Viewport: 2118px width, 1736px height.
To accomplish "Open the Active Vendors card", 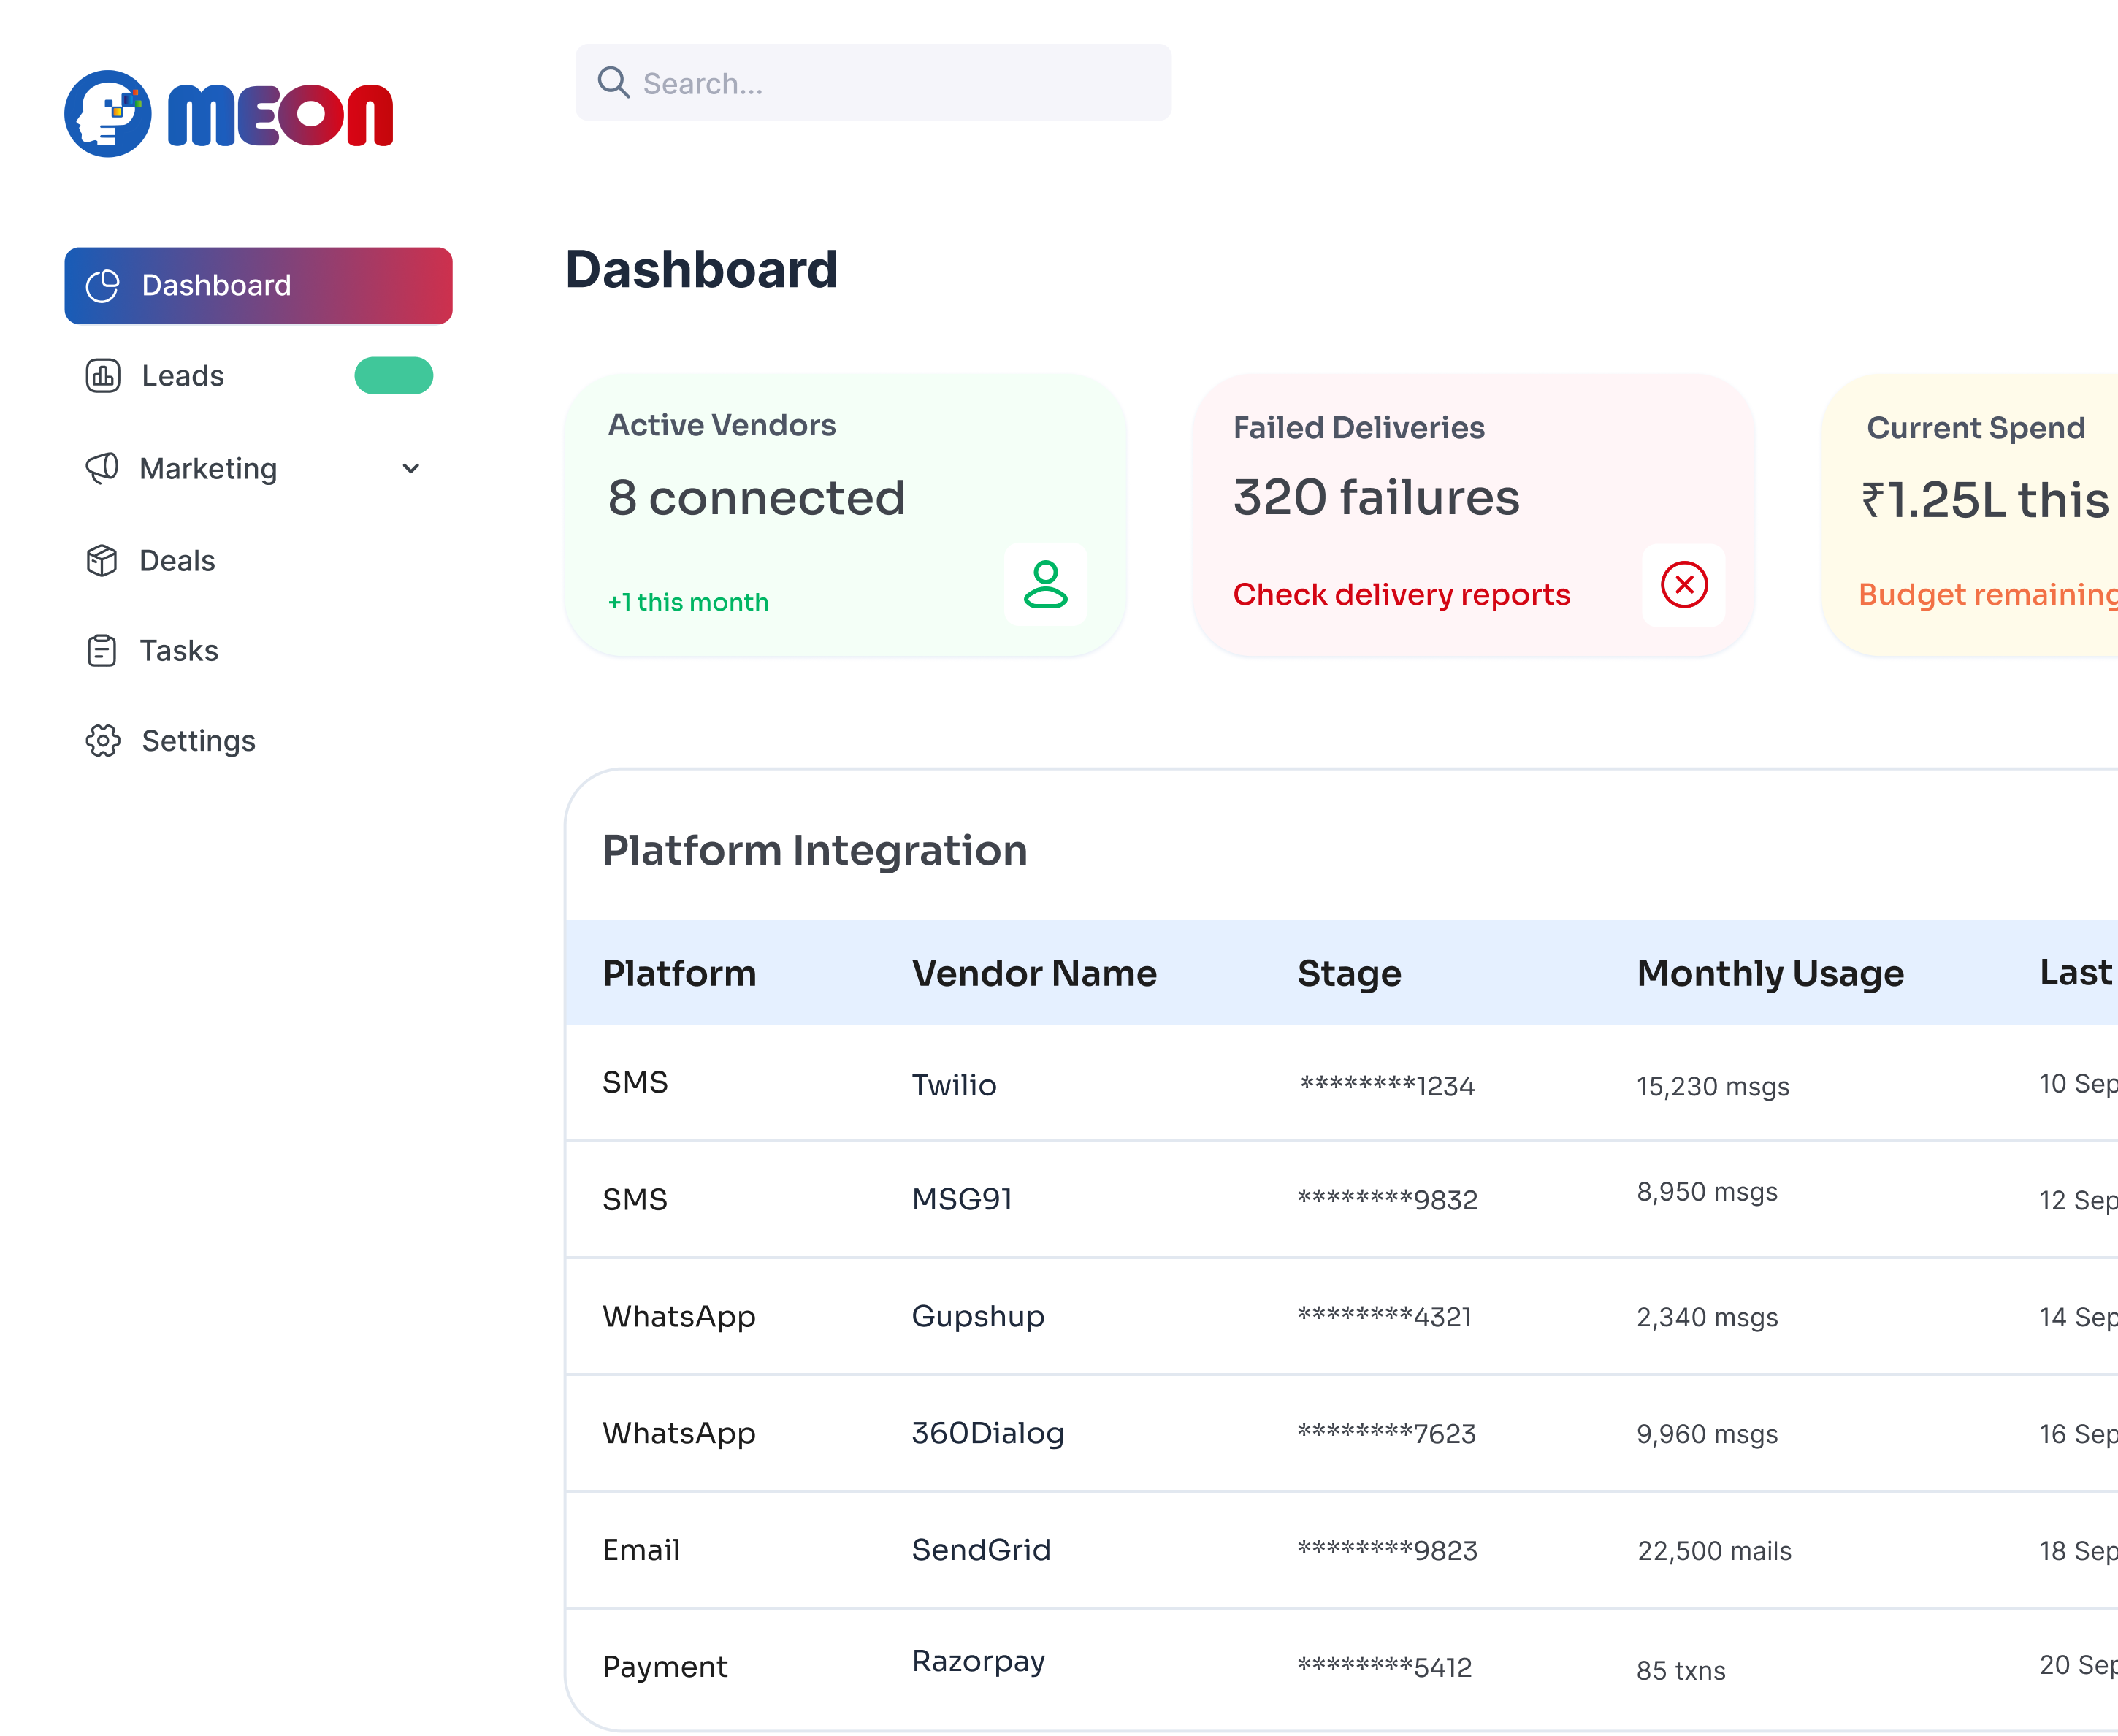I will click(846, 516).
